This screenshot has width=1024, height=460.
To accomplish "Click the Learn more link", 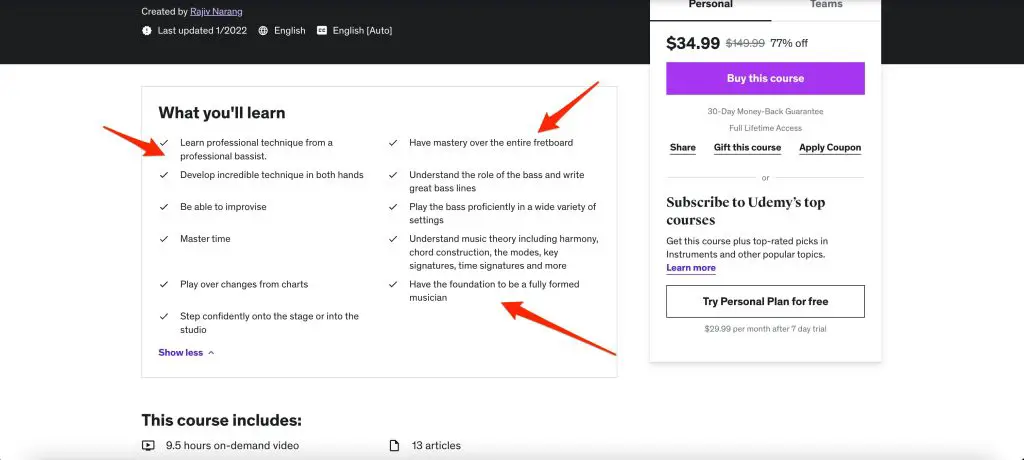I will tap(691, 268).
